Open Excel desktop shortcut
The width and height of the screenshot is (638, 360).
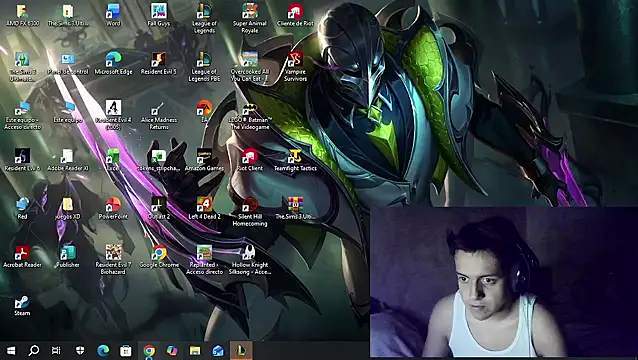[x=113, y=160]
